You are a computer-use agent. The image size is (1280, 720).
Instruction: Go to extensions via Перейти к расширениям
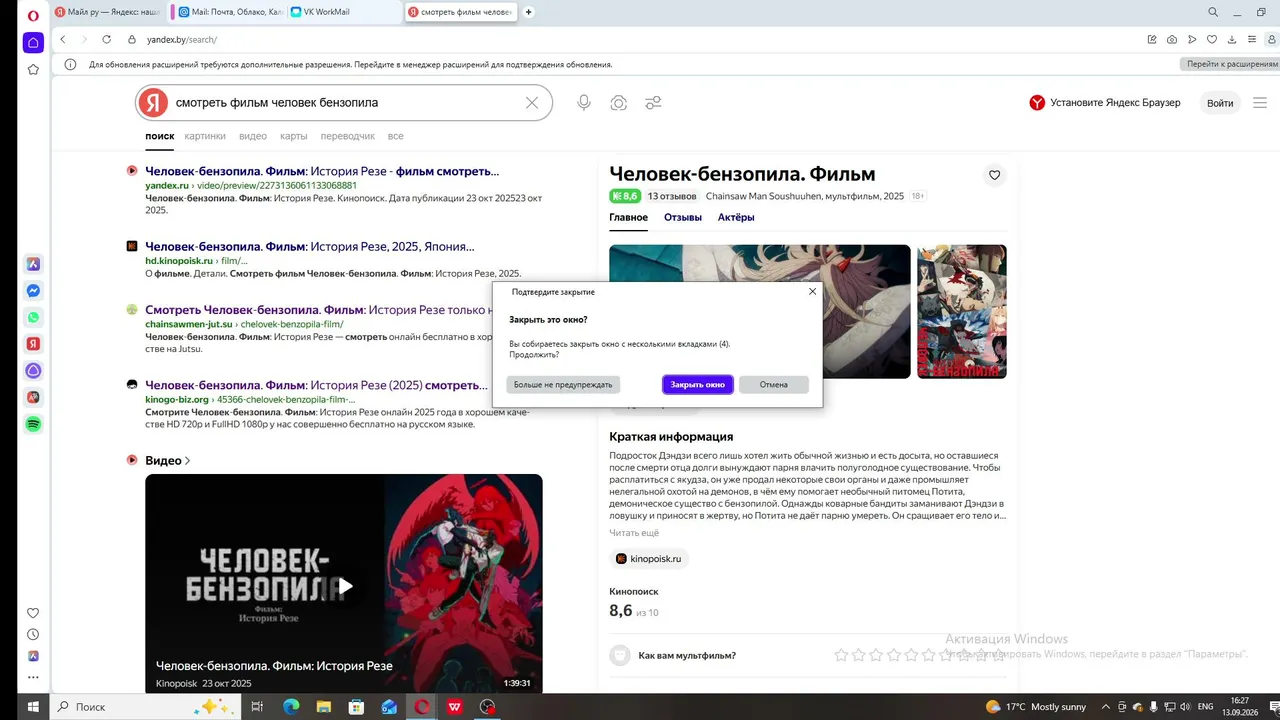(x=1229, y=64)
